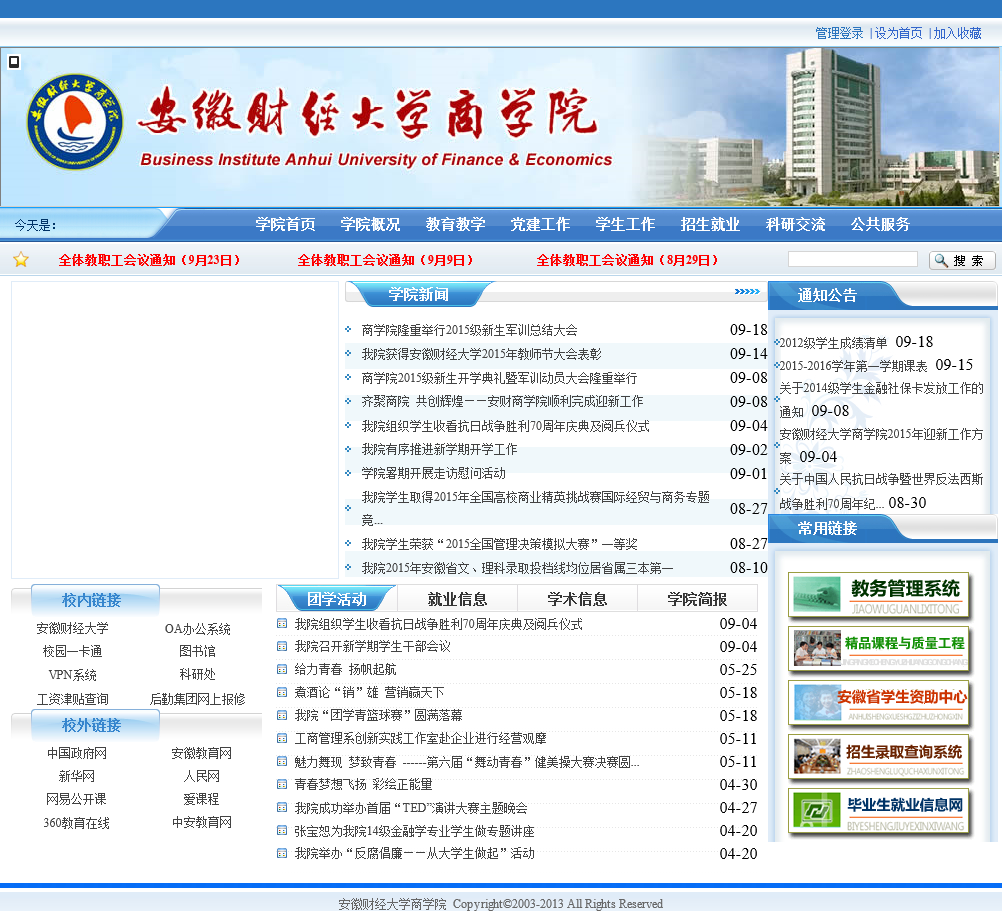Open 工资津贴查询 link
The width and height of the screenshot is (1002, 911).
[x=72, y=700]
